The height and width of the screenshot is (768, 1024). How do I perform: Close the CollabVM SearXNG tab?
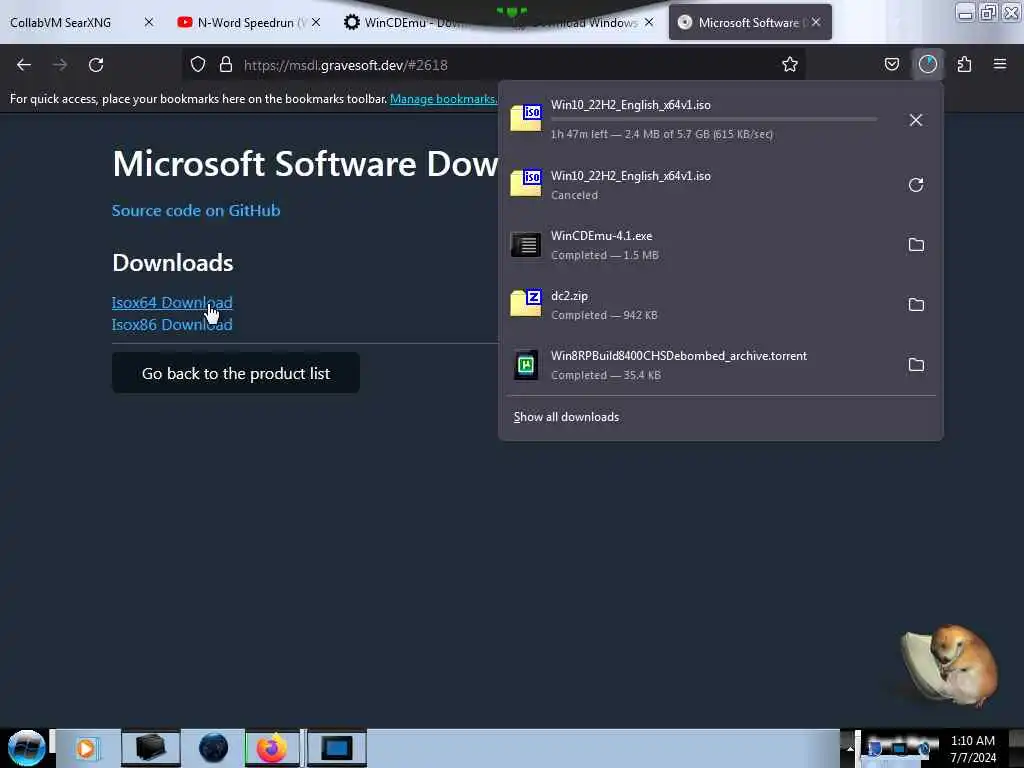pos(148,22)
